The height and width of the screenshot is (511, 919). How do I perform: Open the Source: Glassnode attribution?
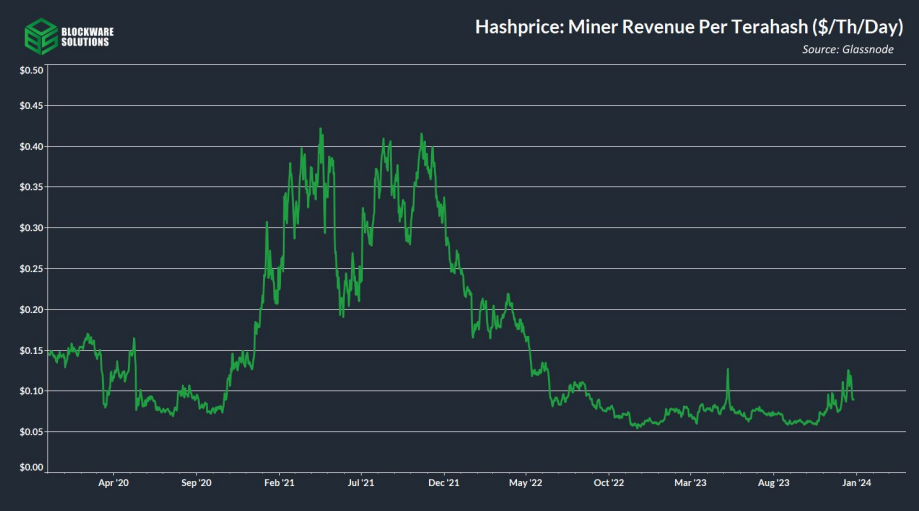(x=848, y=49)
